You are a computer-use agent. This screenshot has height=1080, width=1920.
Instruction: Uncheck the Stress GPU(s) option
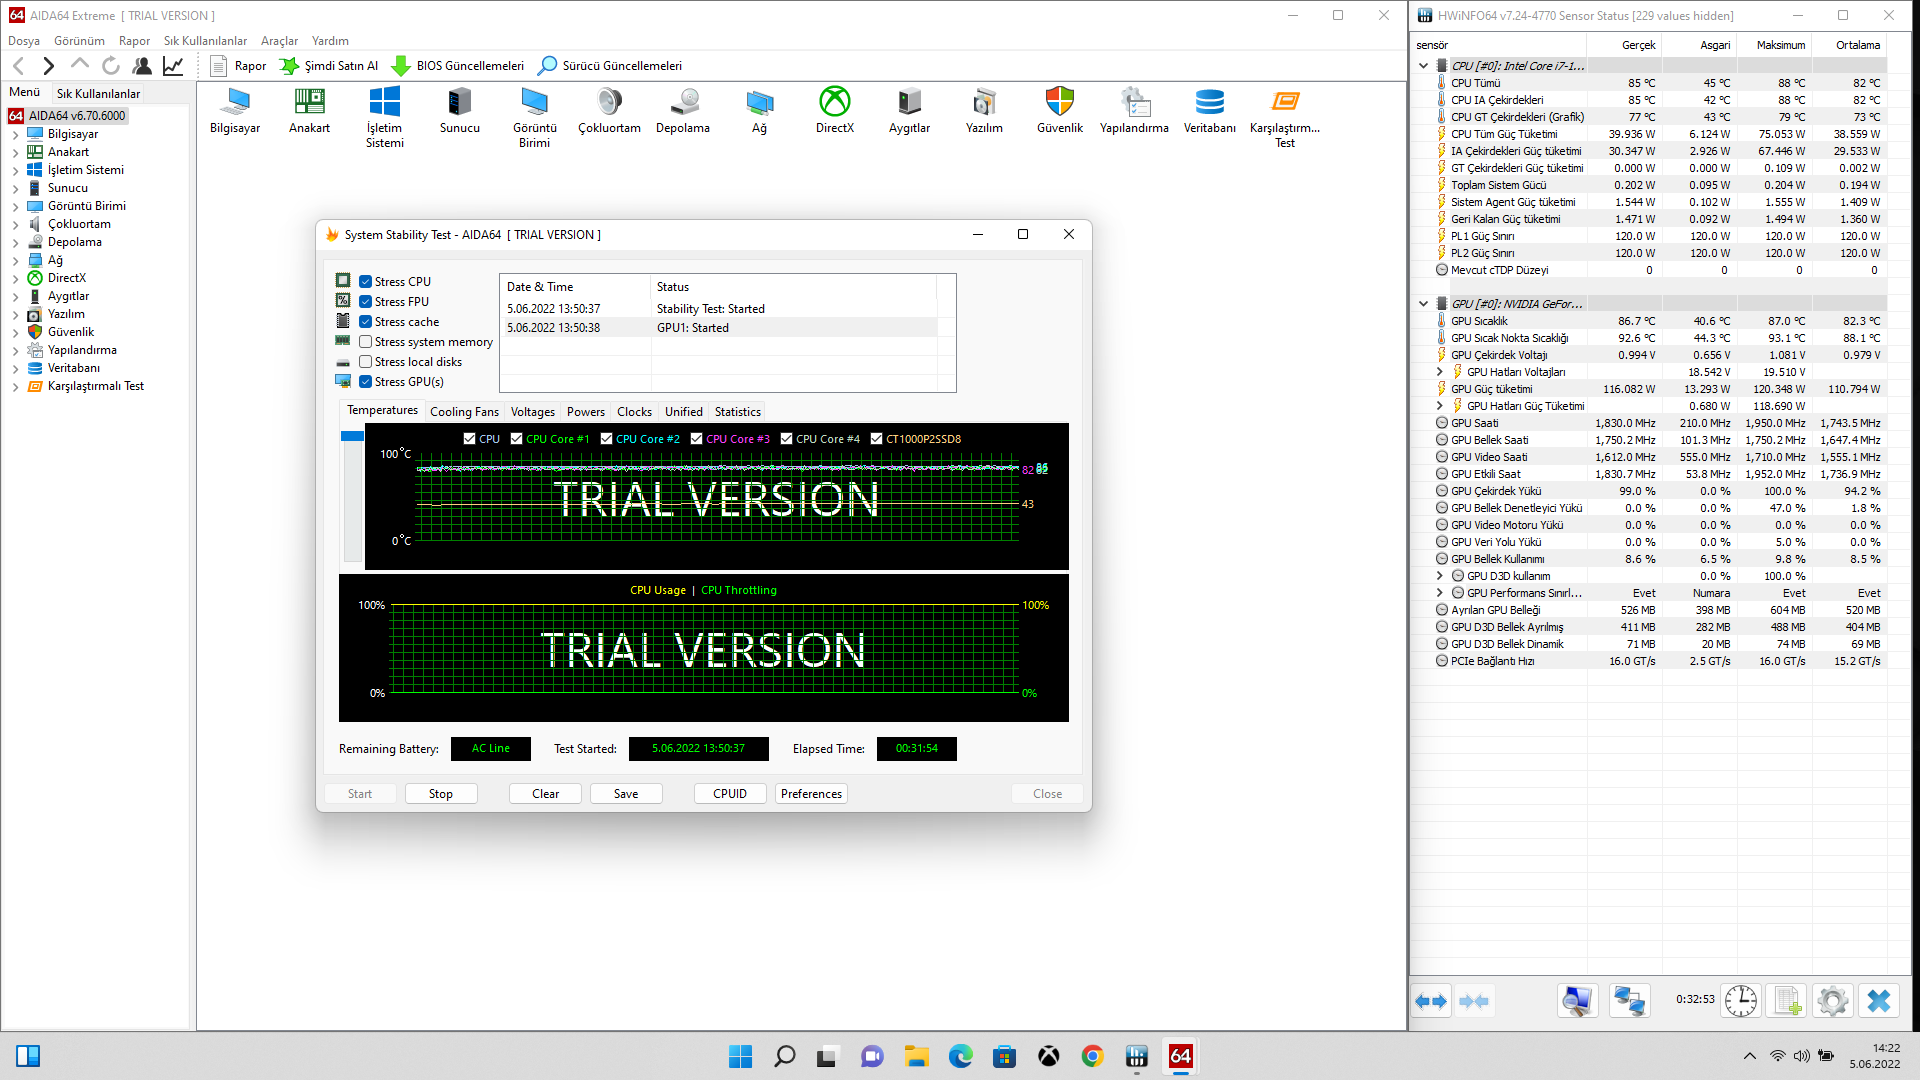point(366,382)
